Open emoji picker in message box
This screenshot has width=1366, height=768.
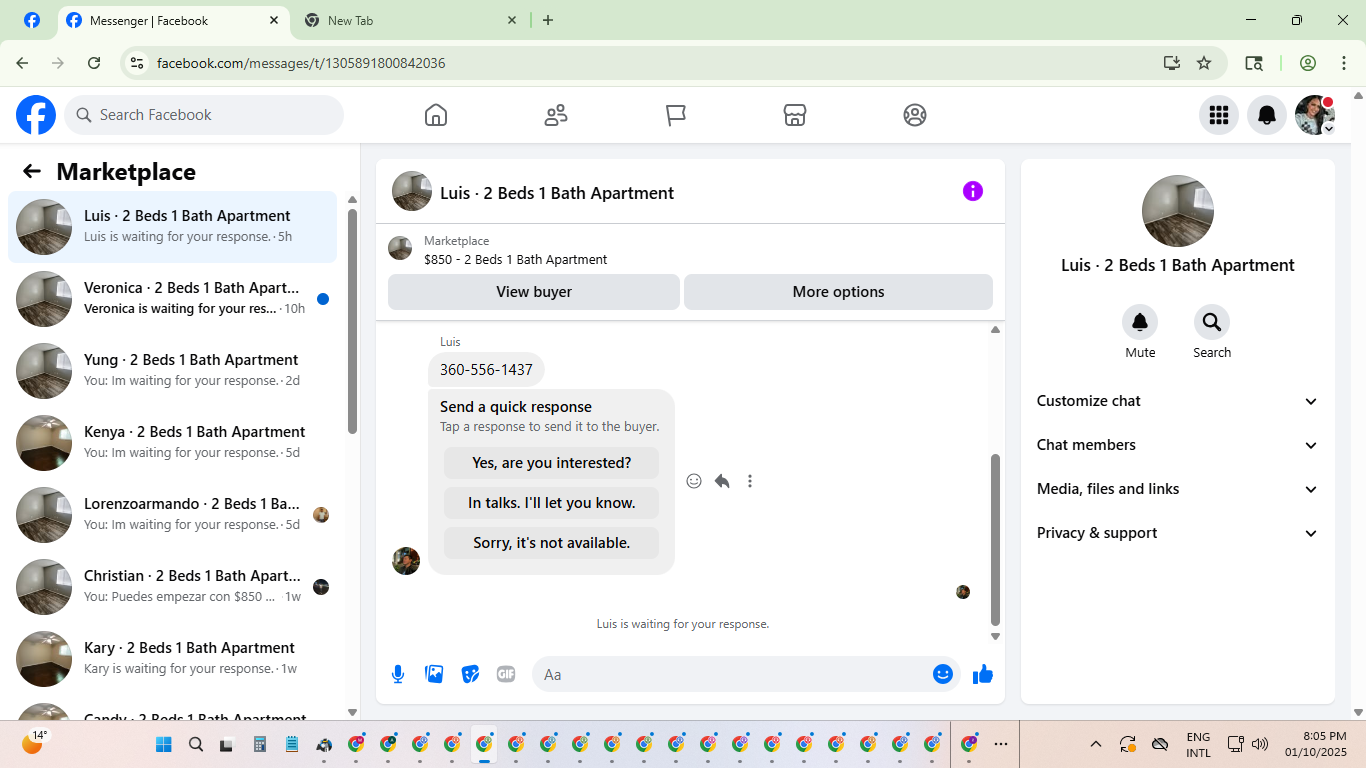pyautogui.click(x=943, y=674)
